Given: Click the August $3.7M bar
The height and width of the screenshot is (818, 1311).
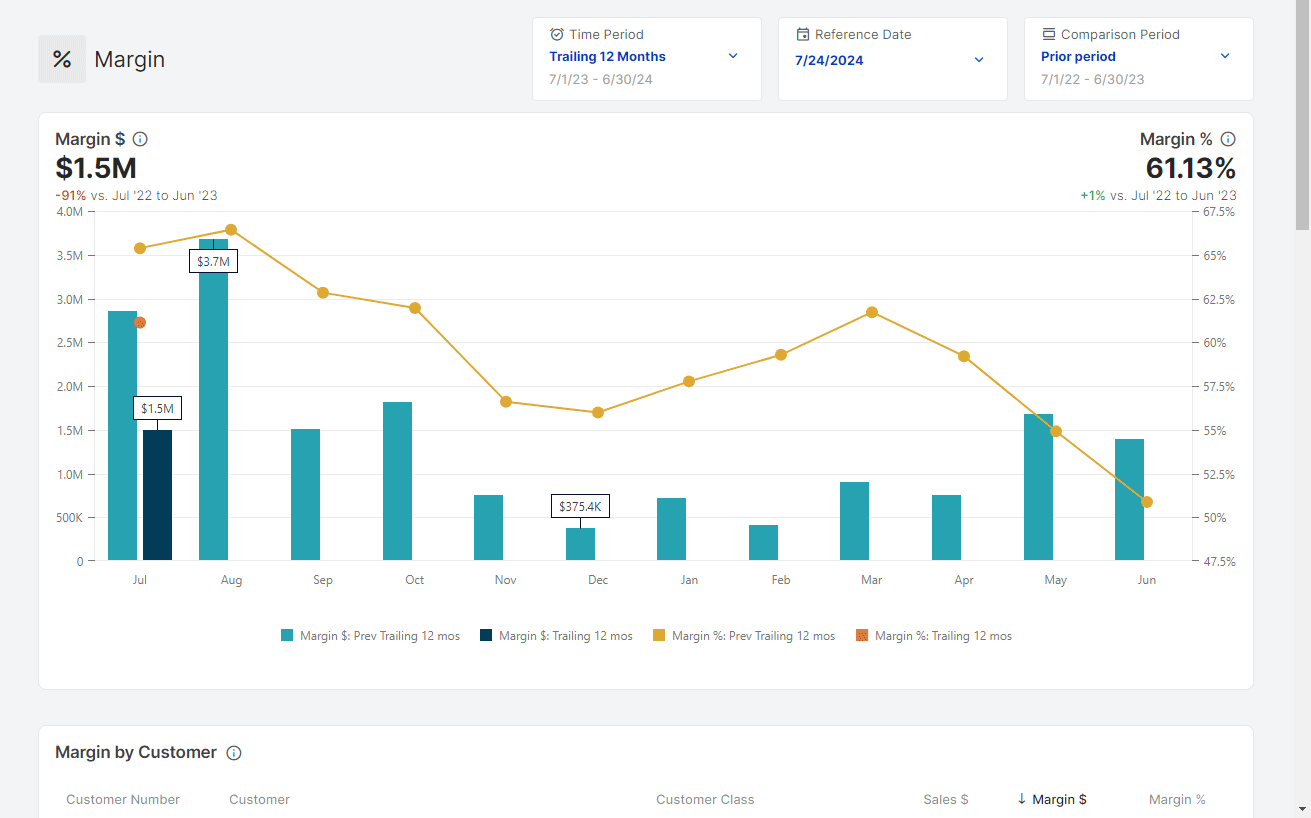Looking at the screenshot, I should (213, 420).
